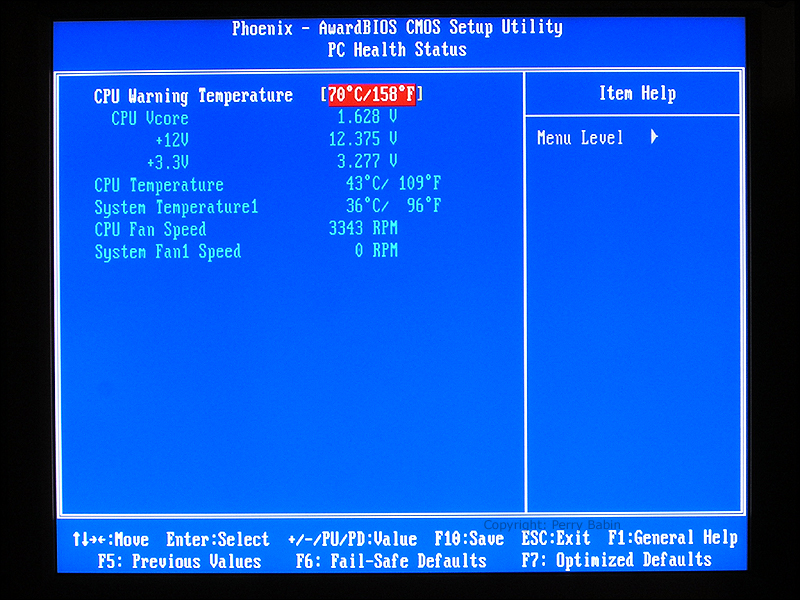Click the F6: Fail-Safe Defaults hint
Image resolution: width=800 pixels, height=600 pixels.
coord(391,561)
